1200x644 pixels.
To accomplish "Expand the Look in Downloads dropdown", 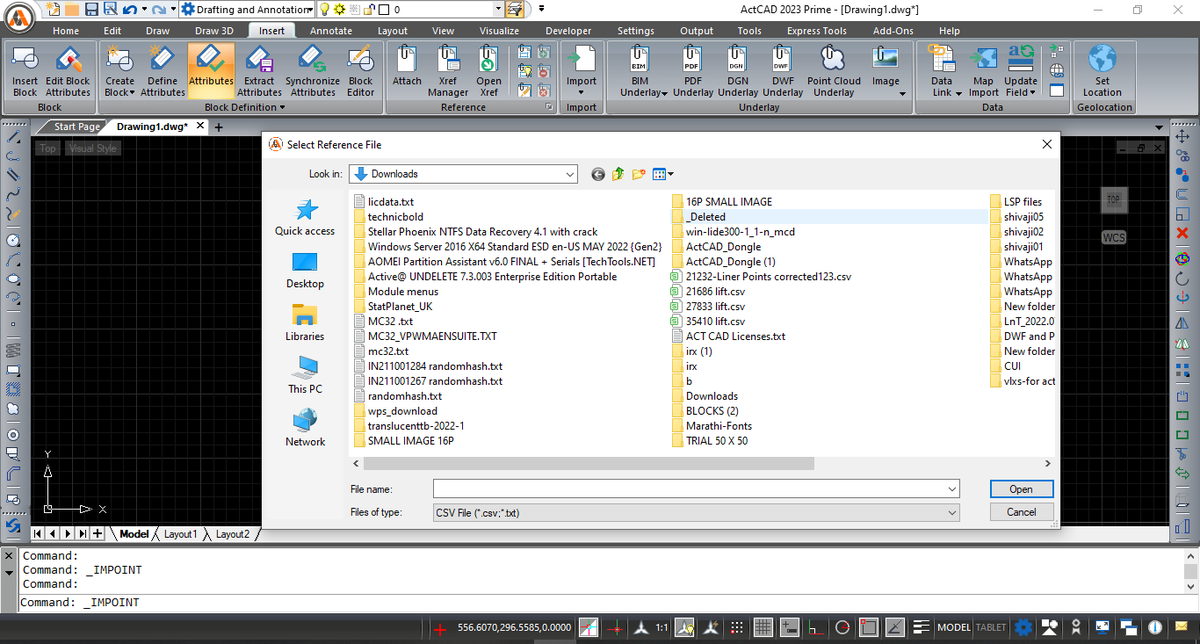I will [571, 174].
